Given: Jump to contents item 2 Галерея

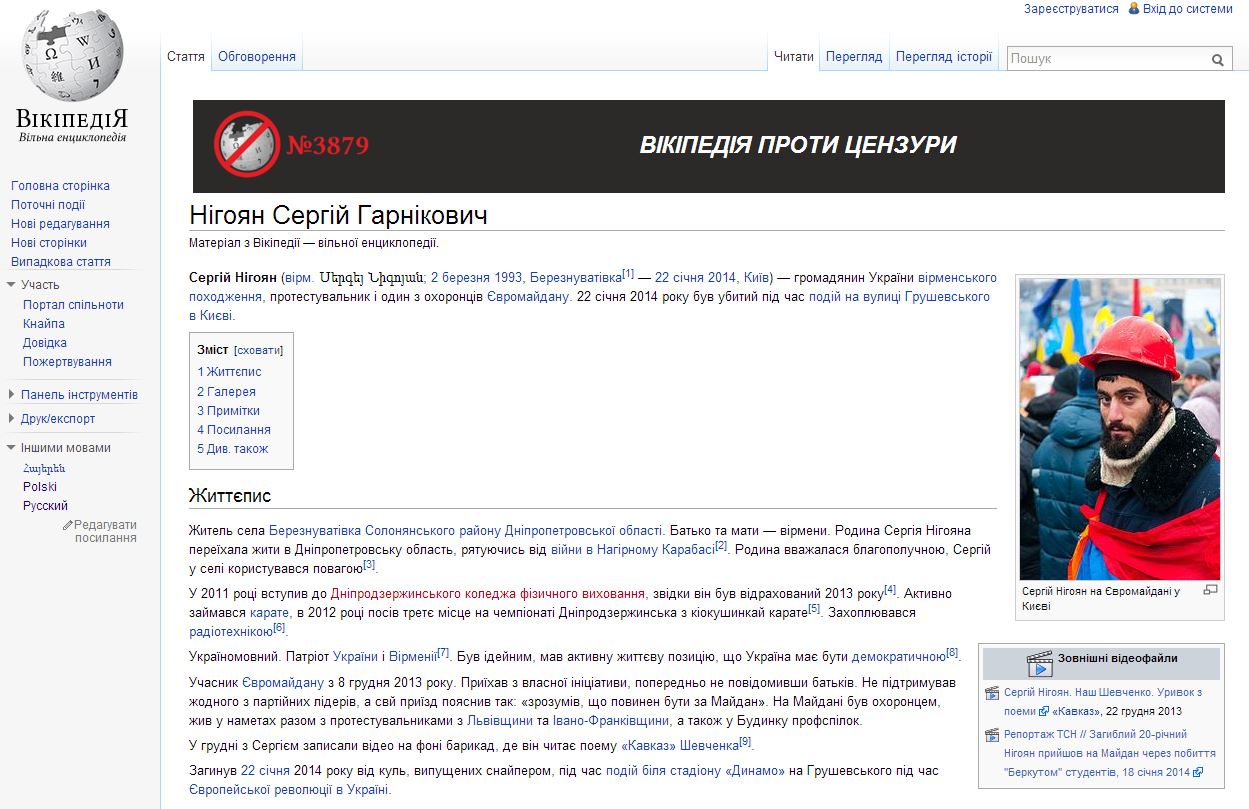Looking at the screenshot, I should [226, 392].
